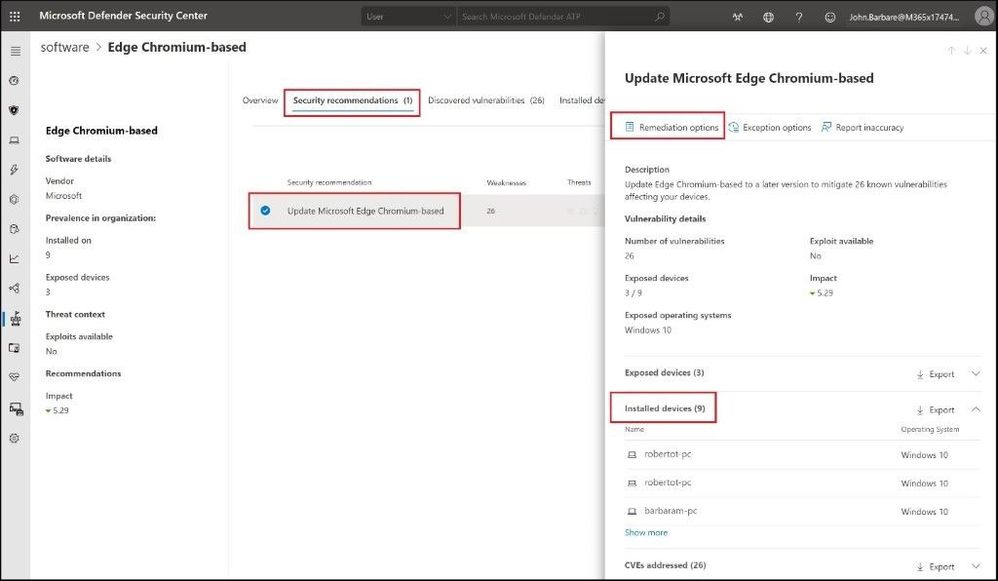Click Windows 10 in the barbaram-pc row
998x581 pixels.
924,512
